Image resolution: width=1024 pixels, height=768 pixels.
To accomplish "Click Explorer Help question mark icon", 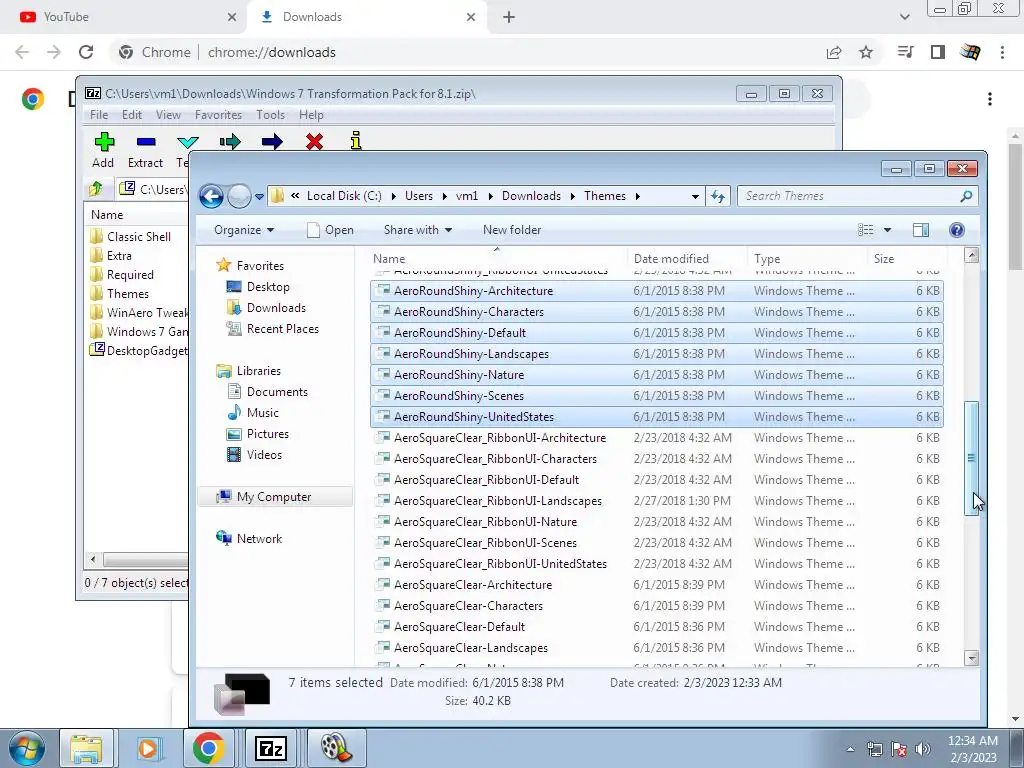I will [957, 230].
